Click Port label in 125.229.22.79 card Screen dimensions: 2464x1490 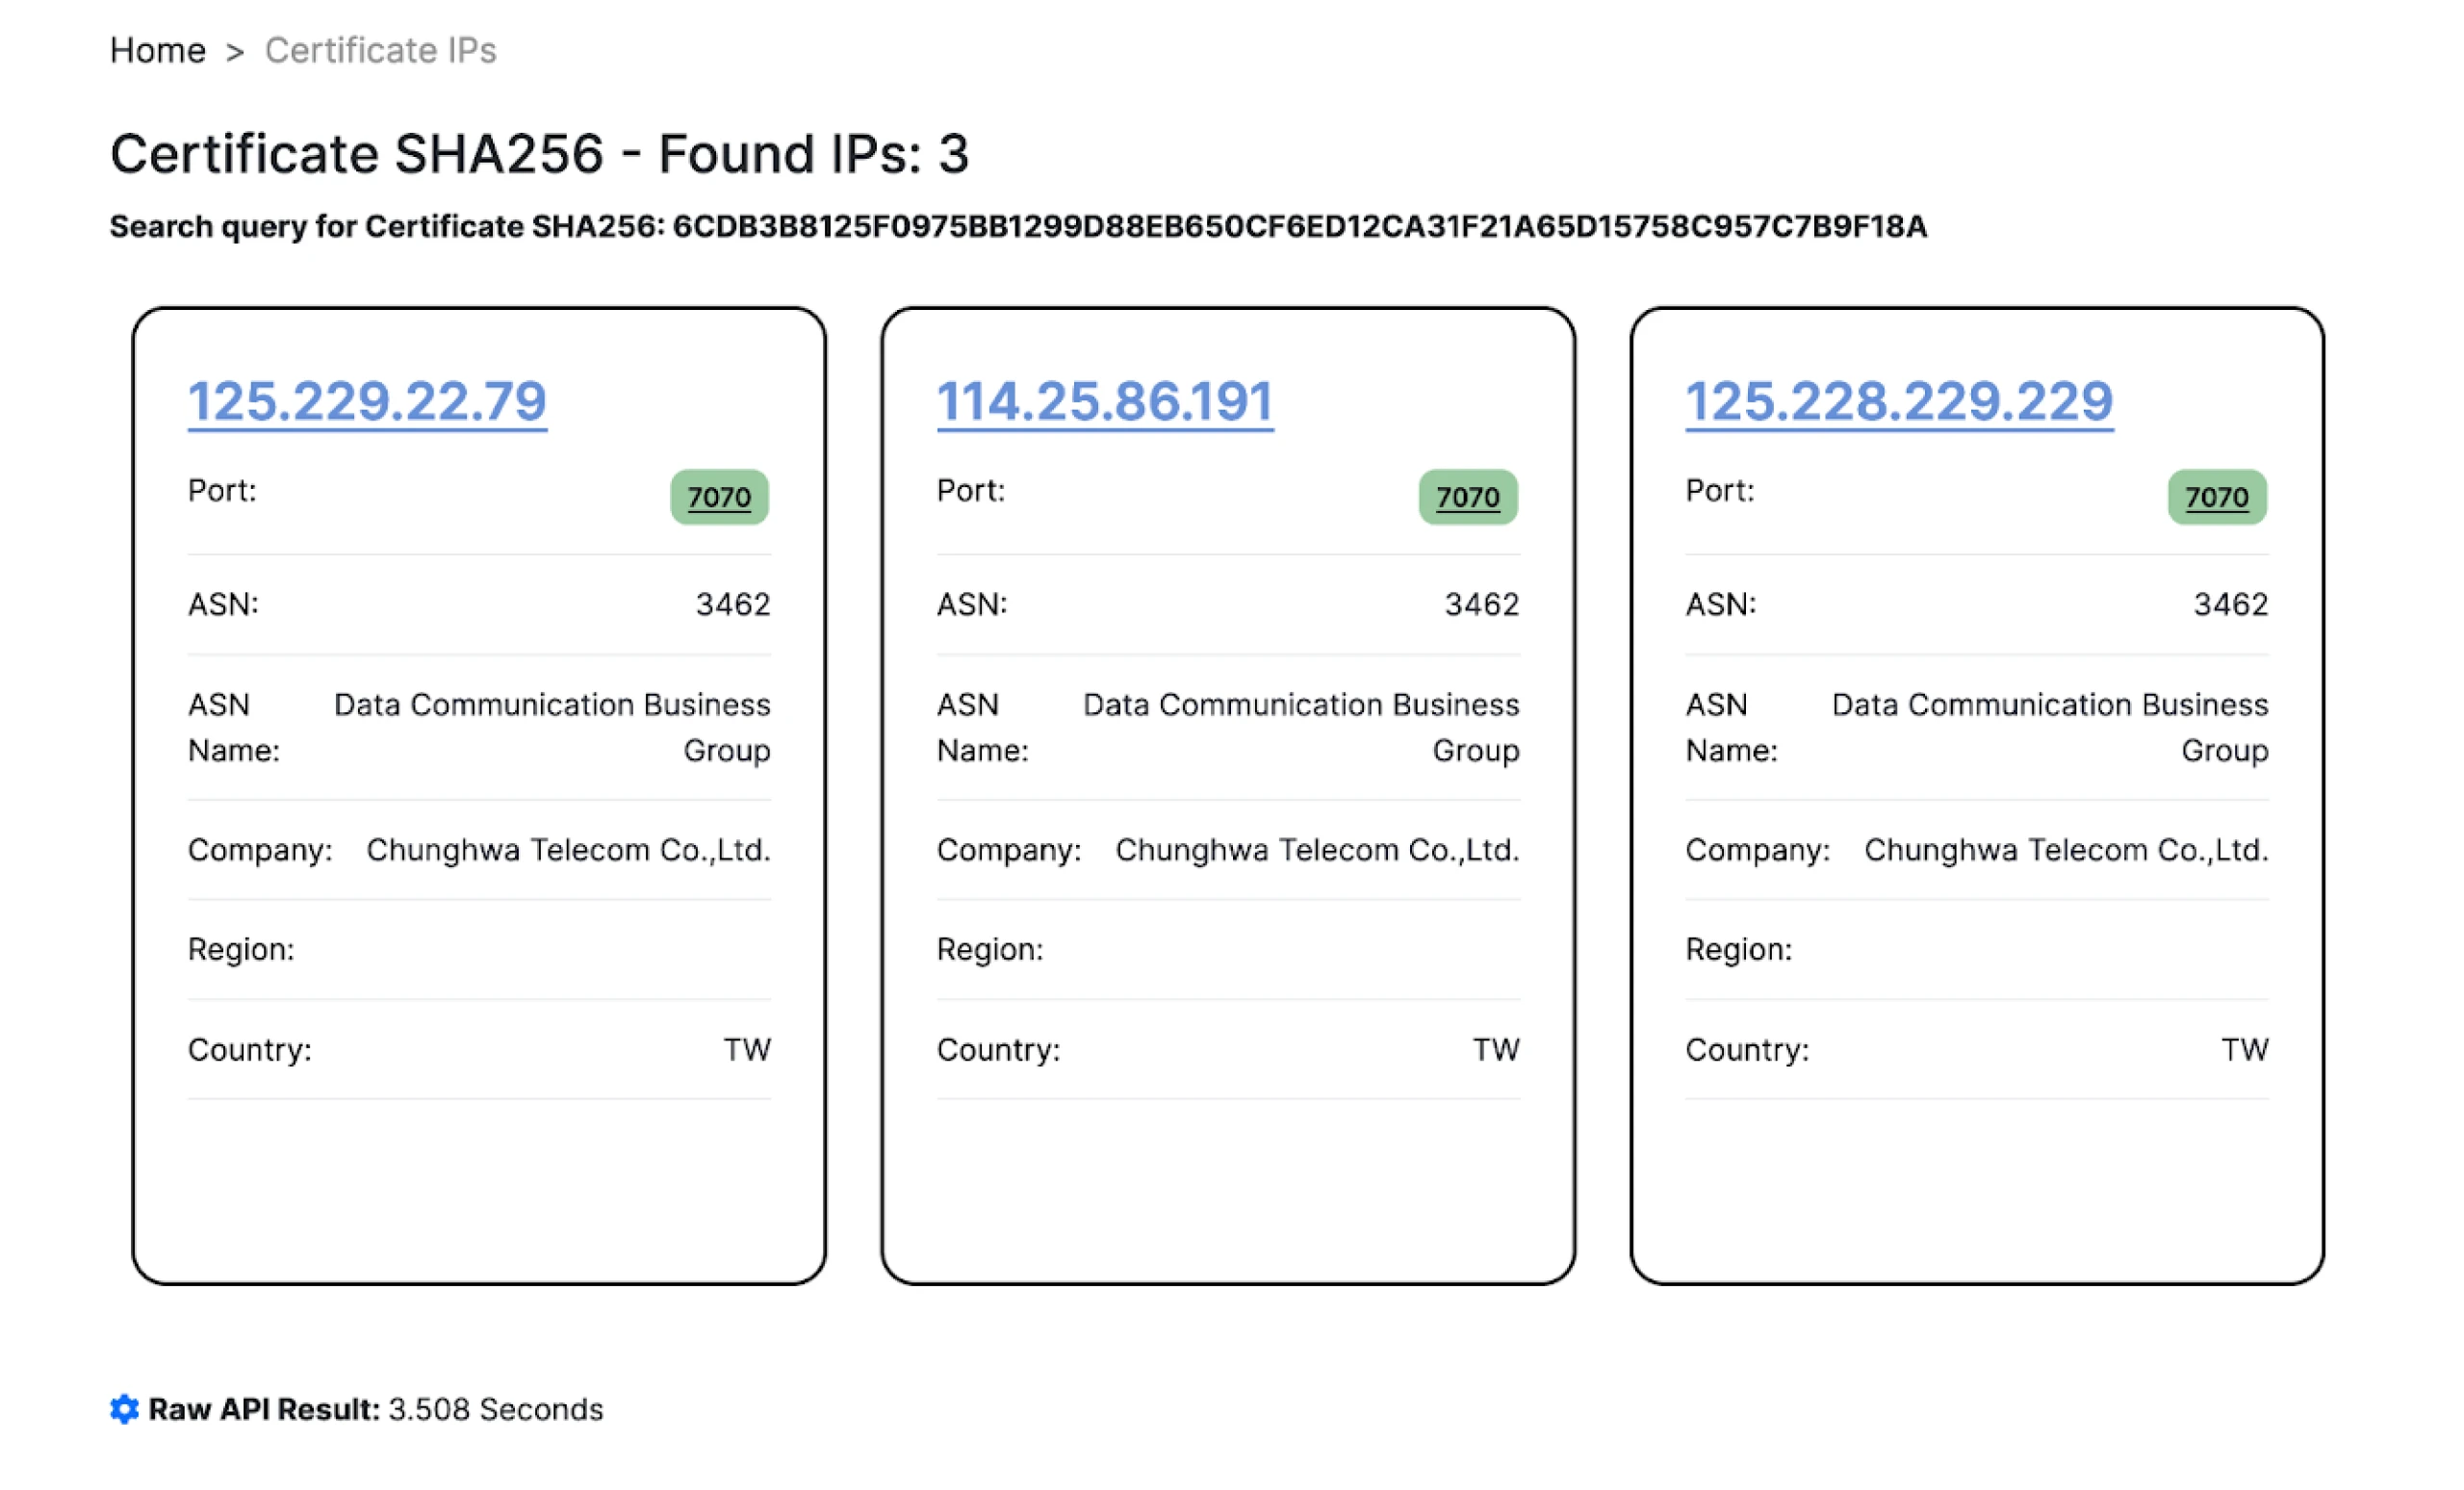(x=222, y=490)
